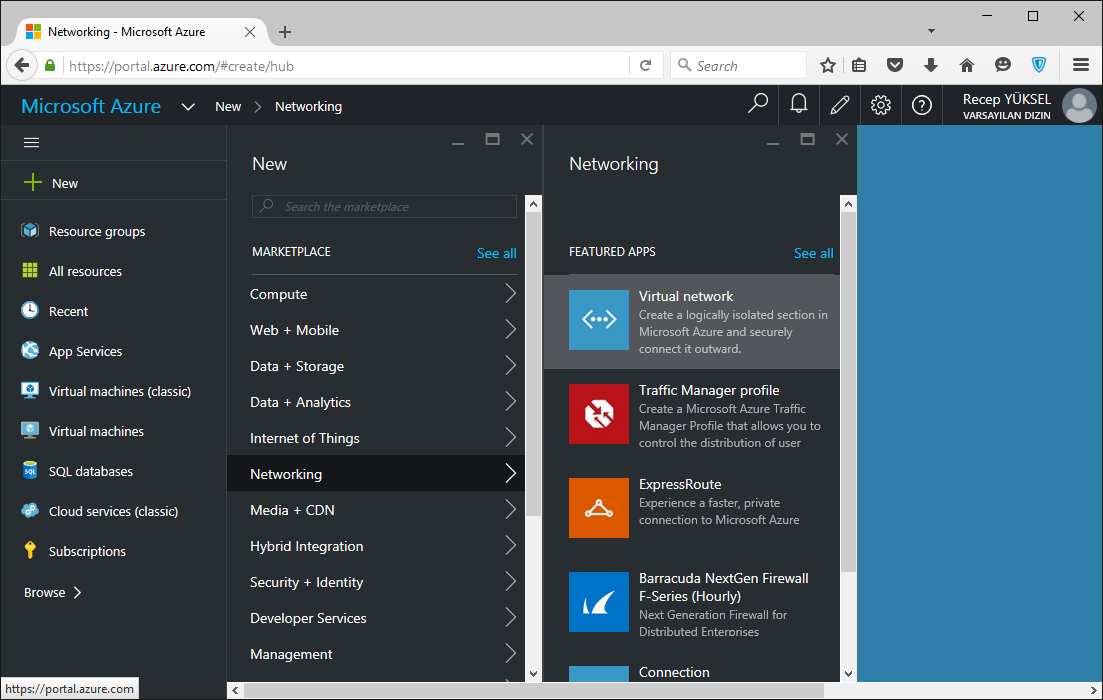Expand the Media + CDN chevron
This screenshot has width=1103, height=700.
(x=511, y=509)
